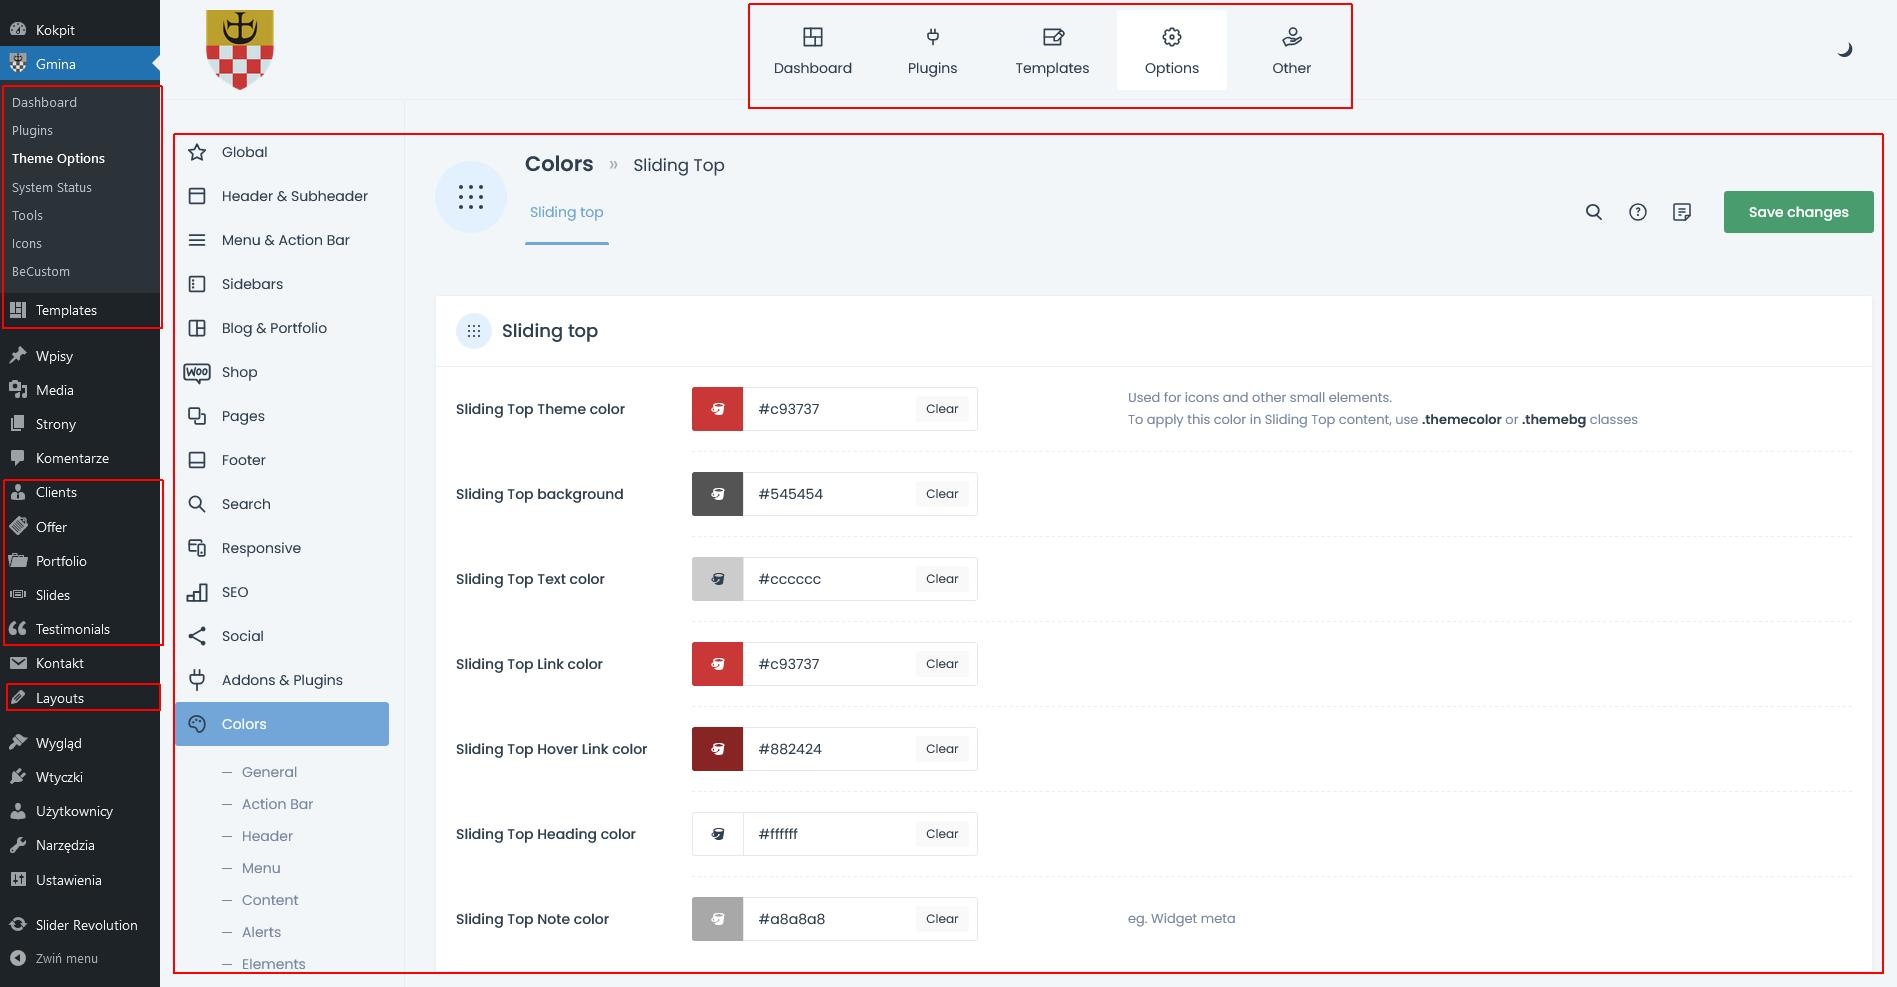Open the Dashboard top tab

tap(812, 51)
